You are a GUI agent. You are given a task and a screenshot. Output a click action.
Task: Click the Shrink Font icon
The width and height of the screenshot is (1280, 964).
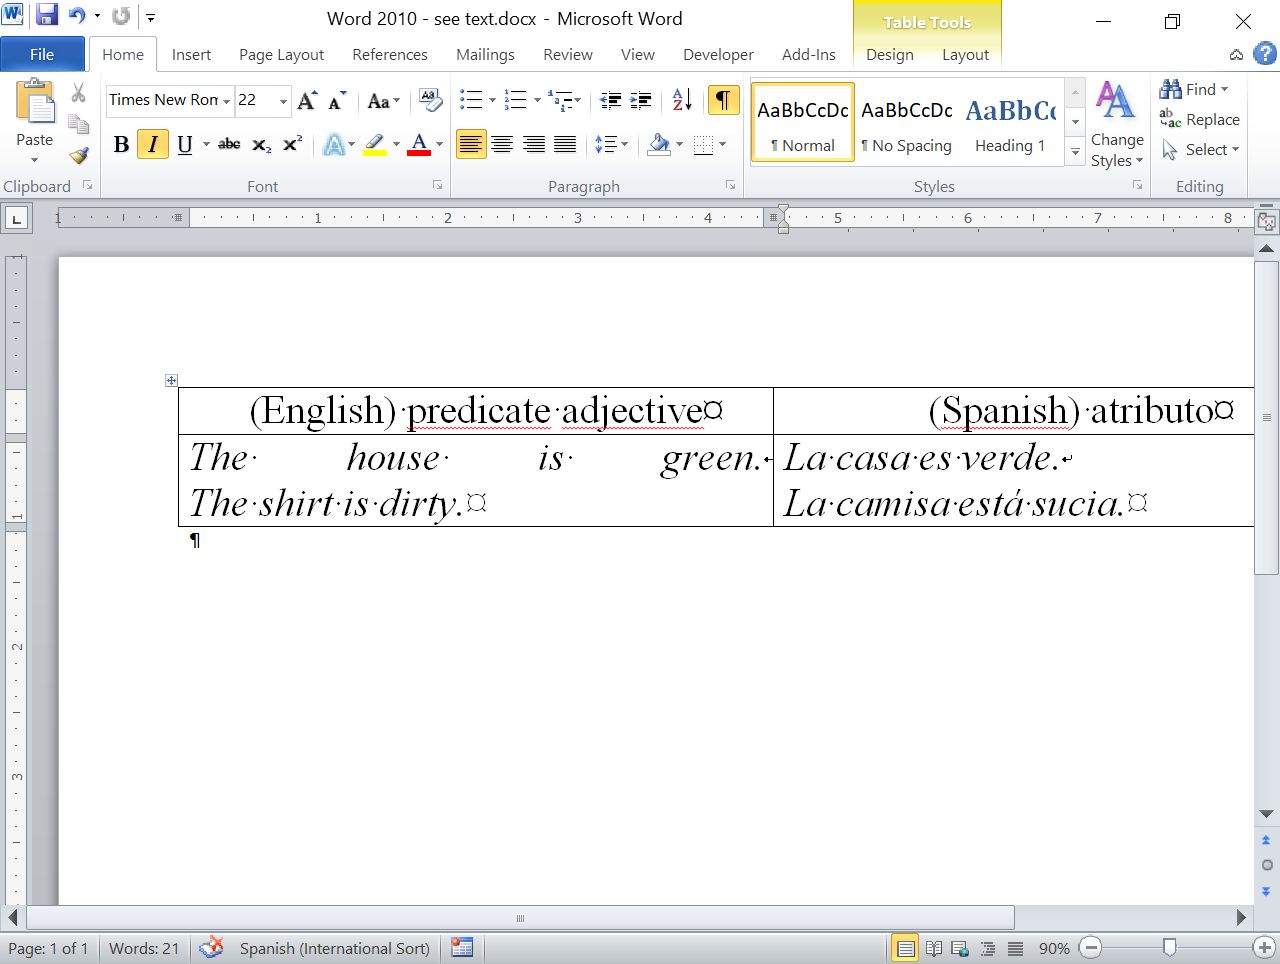tap(337, 100)
